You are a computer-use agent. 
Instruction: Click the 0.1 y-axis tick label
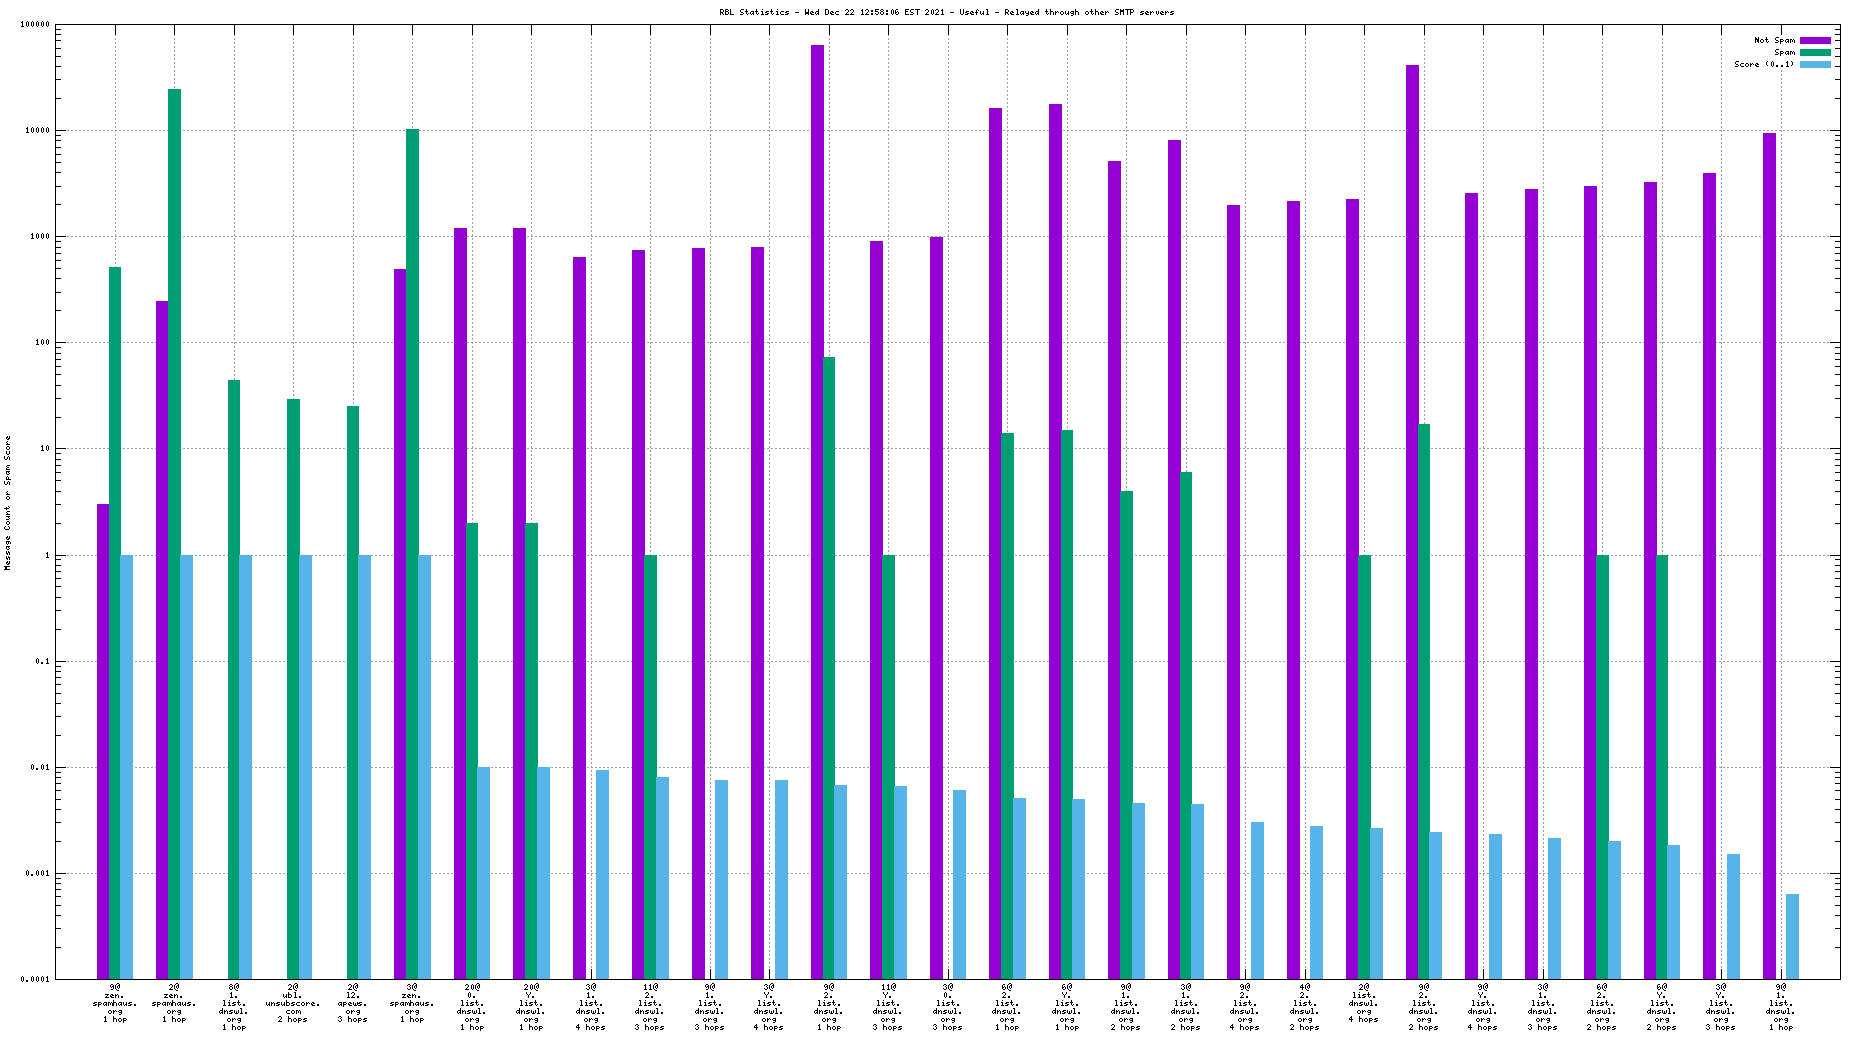(x=42, y=661)
